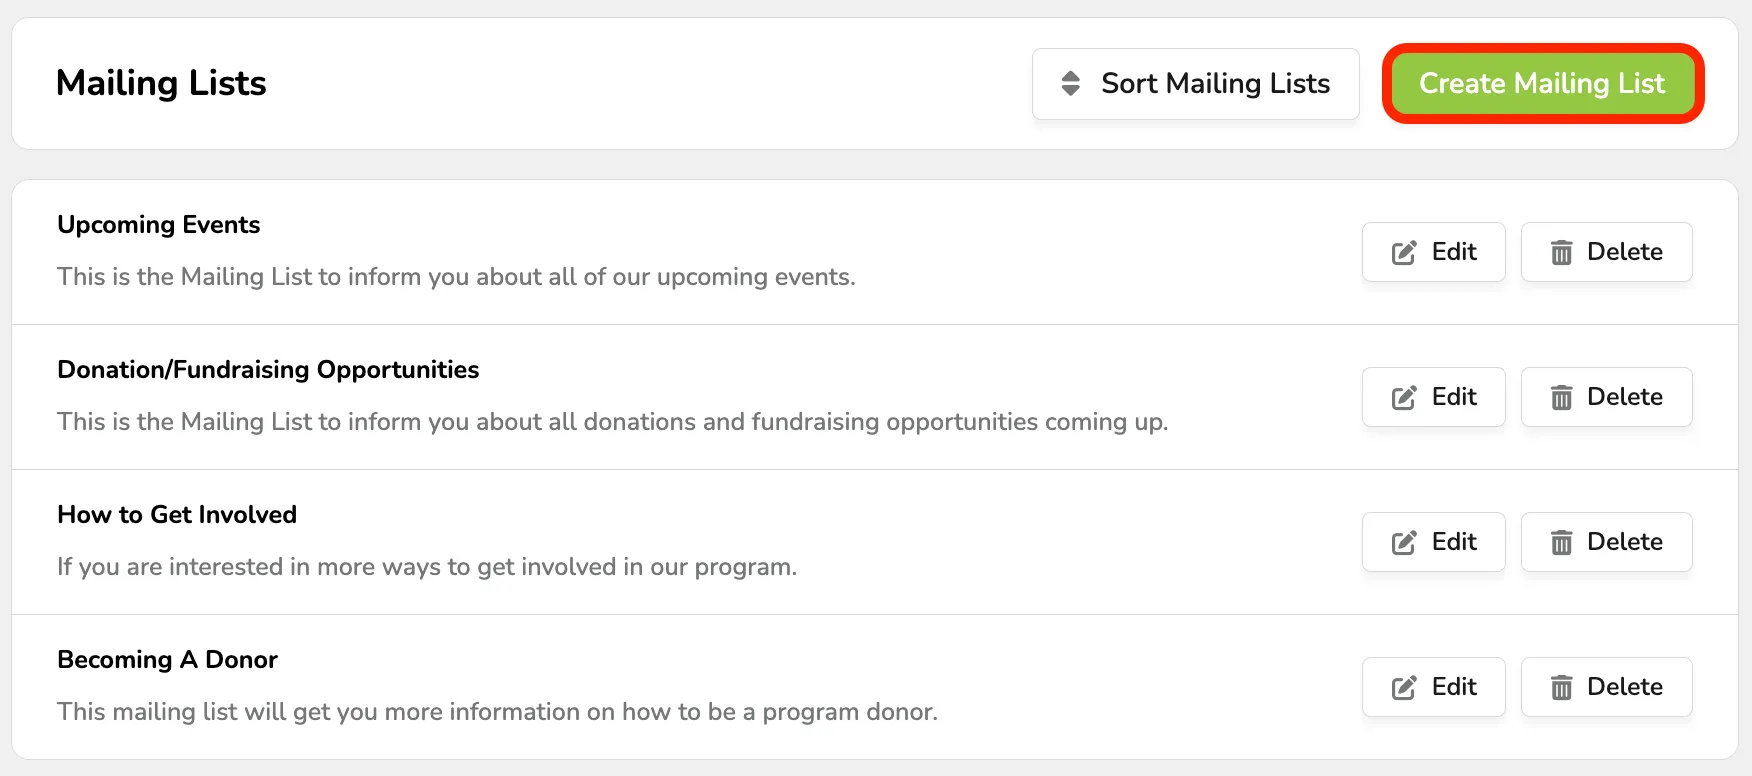Select the Upcoming Events list title
This screenshot has height=776, width=1752.
[x=159, y=225]
